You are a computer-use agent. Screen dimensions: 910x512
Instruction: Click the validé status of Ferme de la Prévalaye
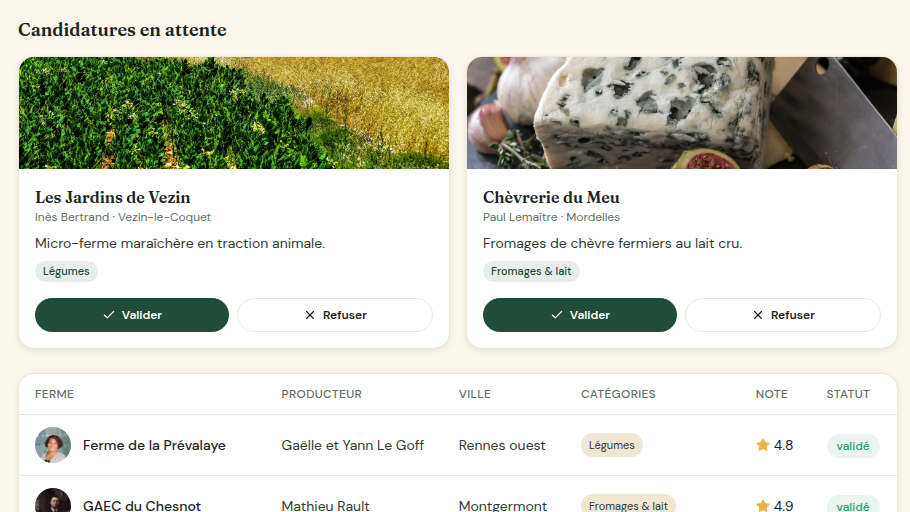(x=853, y=446)
